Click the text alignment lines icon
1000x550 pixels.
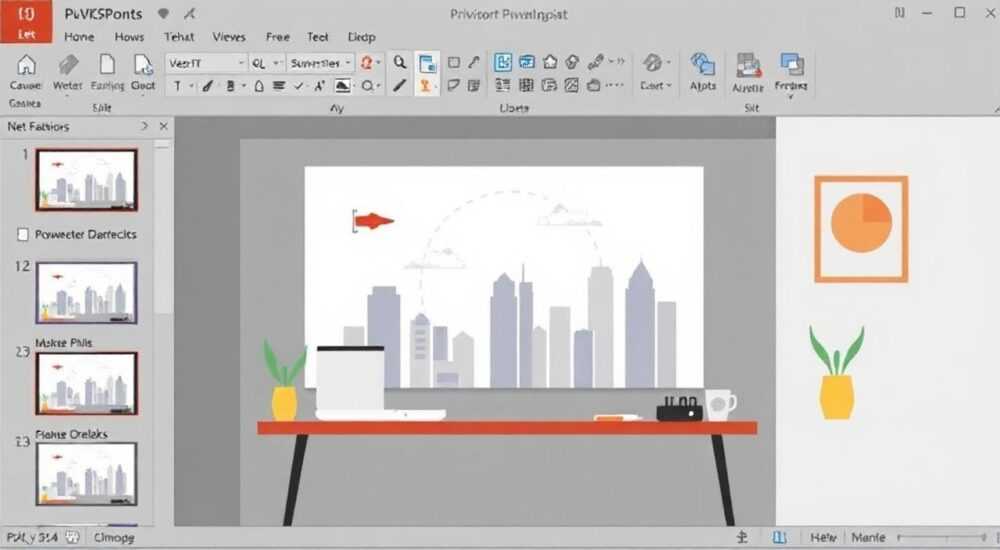tap(279, 85)
